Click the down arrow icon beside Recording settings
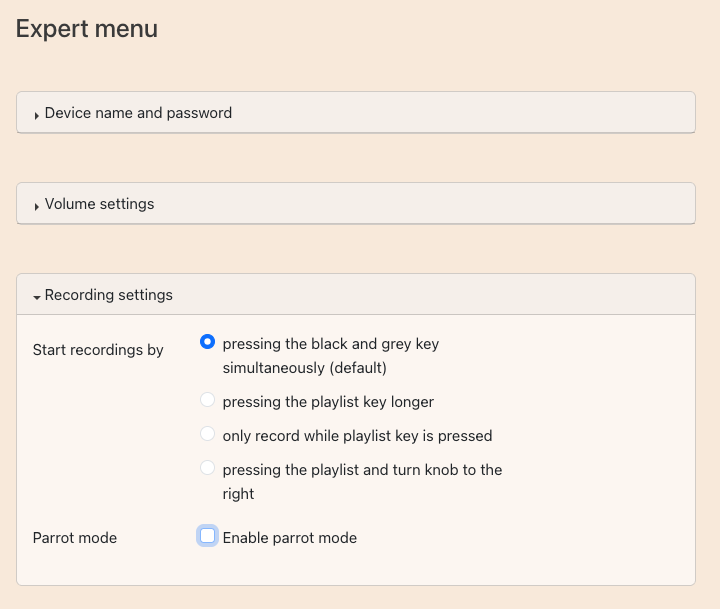Screen dimensions: 720x609 tap(37, 297)
